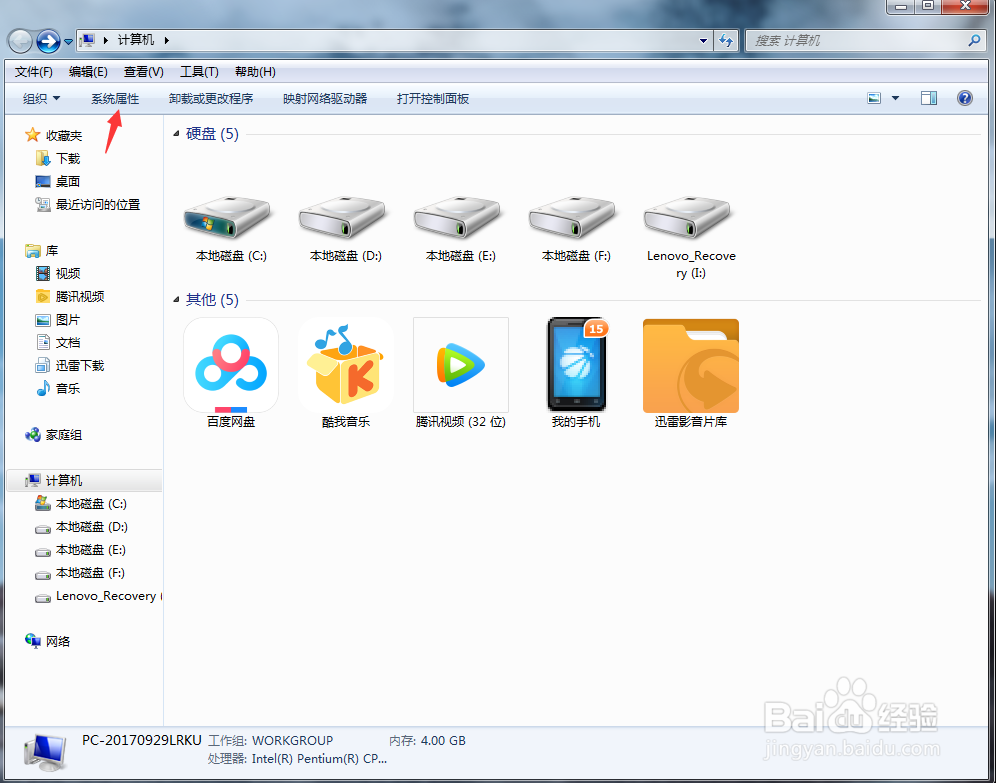Click 映射网络驱动器 button
The image size is (996, 783).
tap(325, 98)
